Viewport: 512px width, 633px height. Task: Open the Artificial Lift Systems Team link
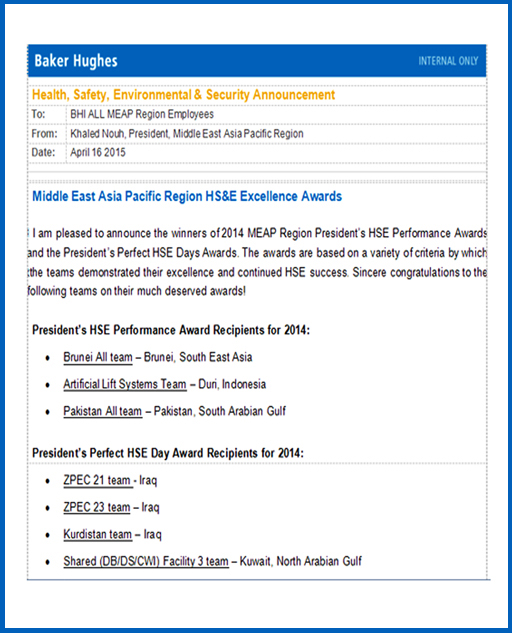(125, 384)
